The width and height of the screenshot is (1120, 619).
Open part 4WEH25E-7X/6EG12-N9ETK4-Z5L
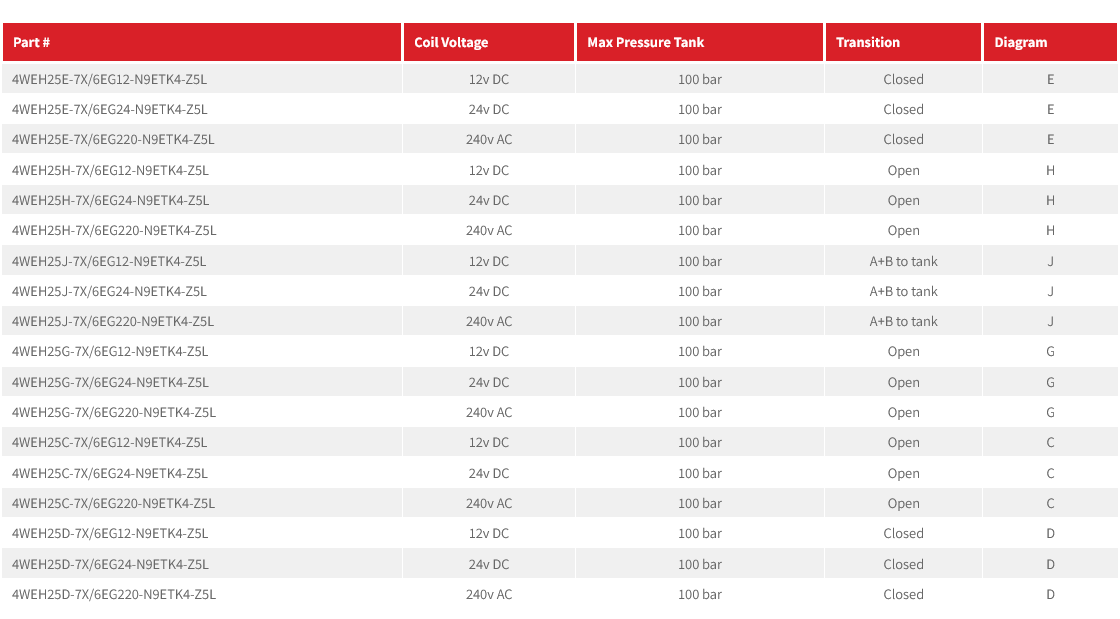point(109,79)
